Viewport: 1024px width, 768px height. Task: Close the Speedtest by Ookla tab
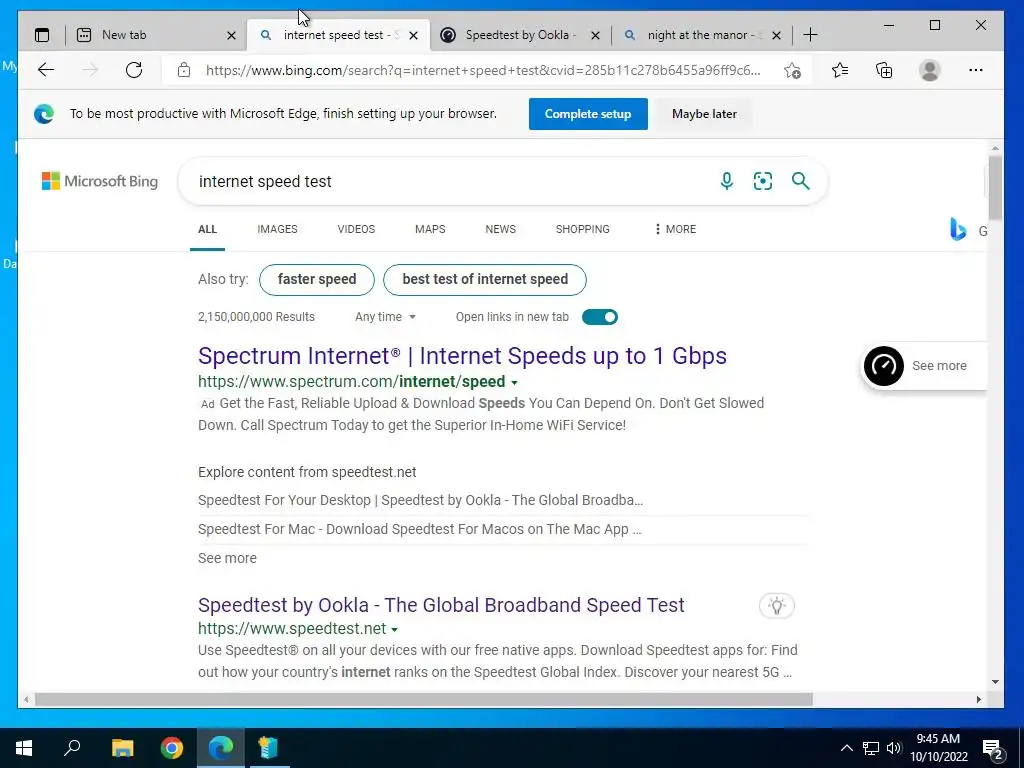[595, 35]
